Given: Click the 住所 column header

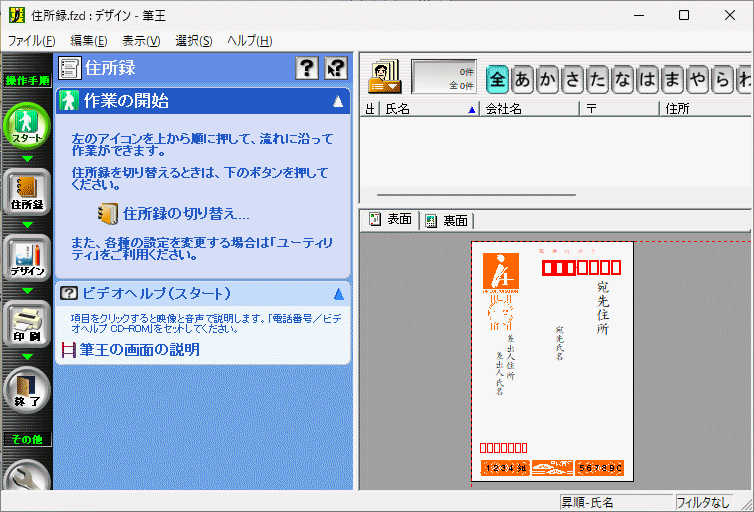Looking at the screenshot, I should tap(706, 109).
